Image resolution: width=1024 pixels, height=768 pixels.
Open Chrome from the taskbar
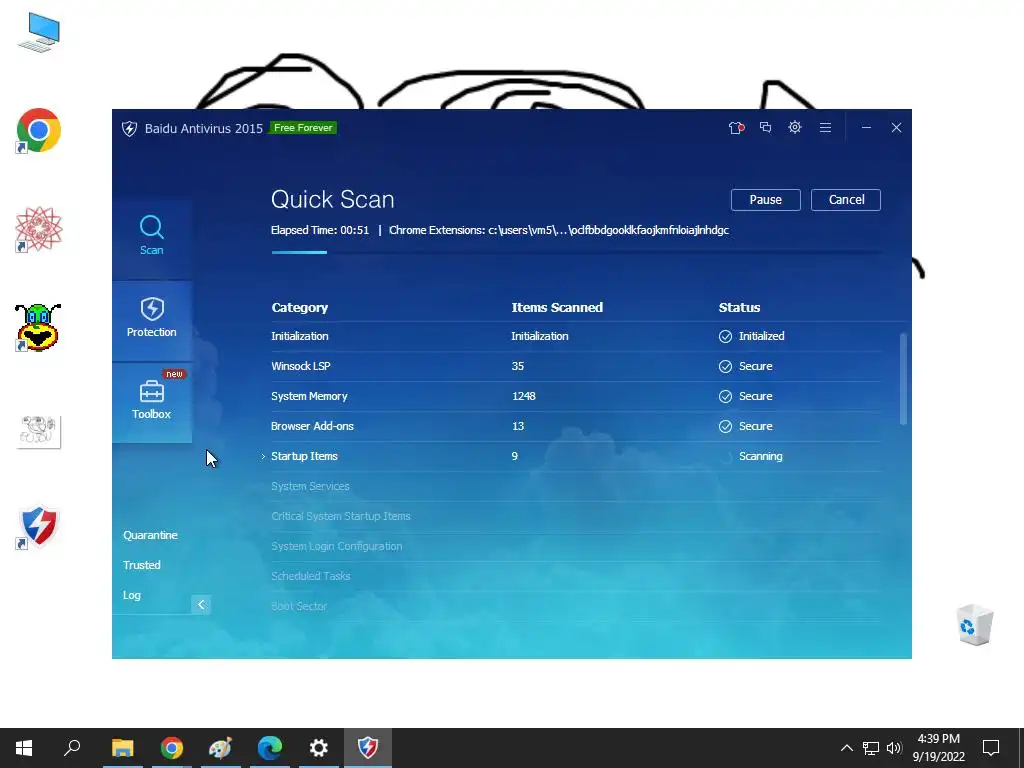coord(172,748)
